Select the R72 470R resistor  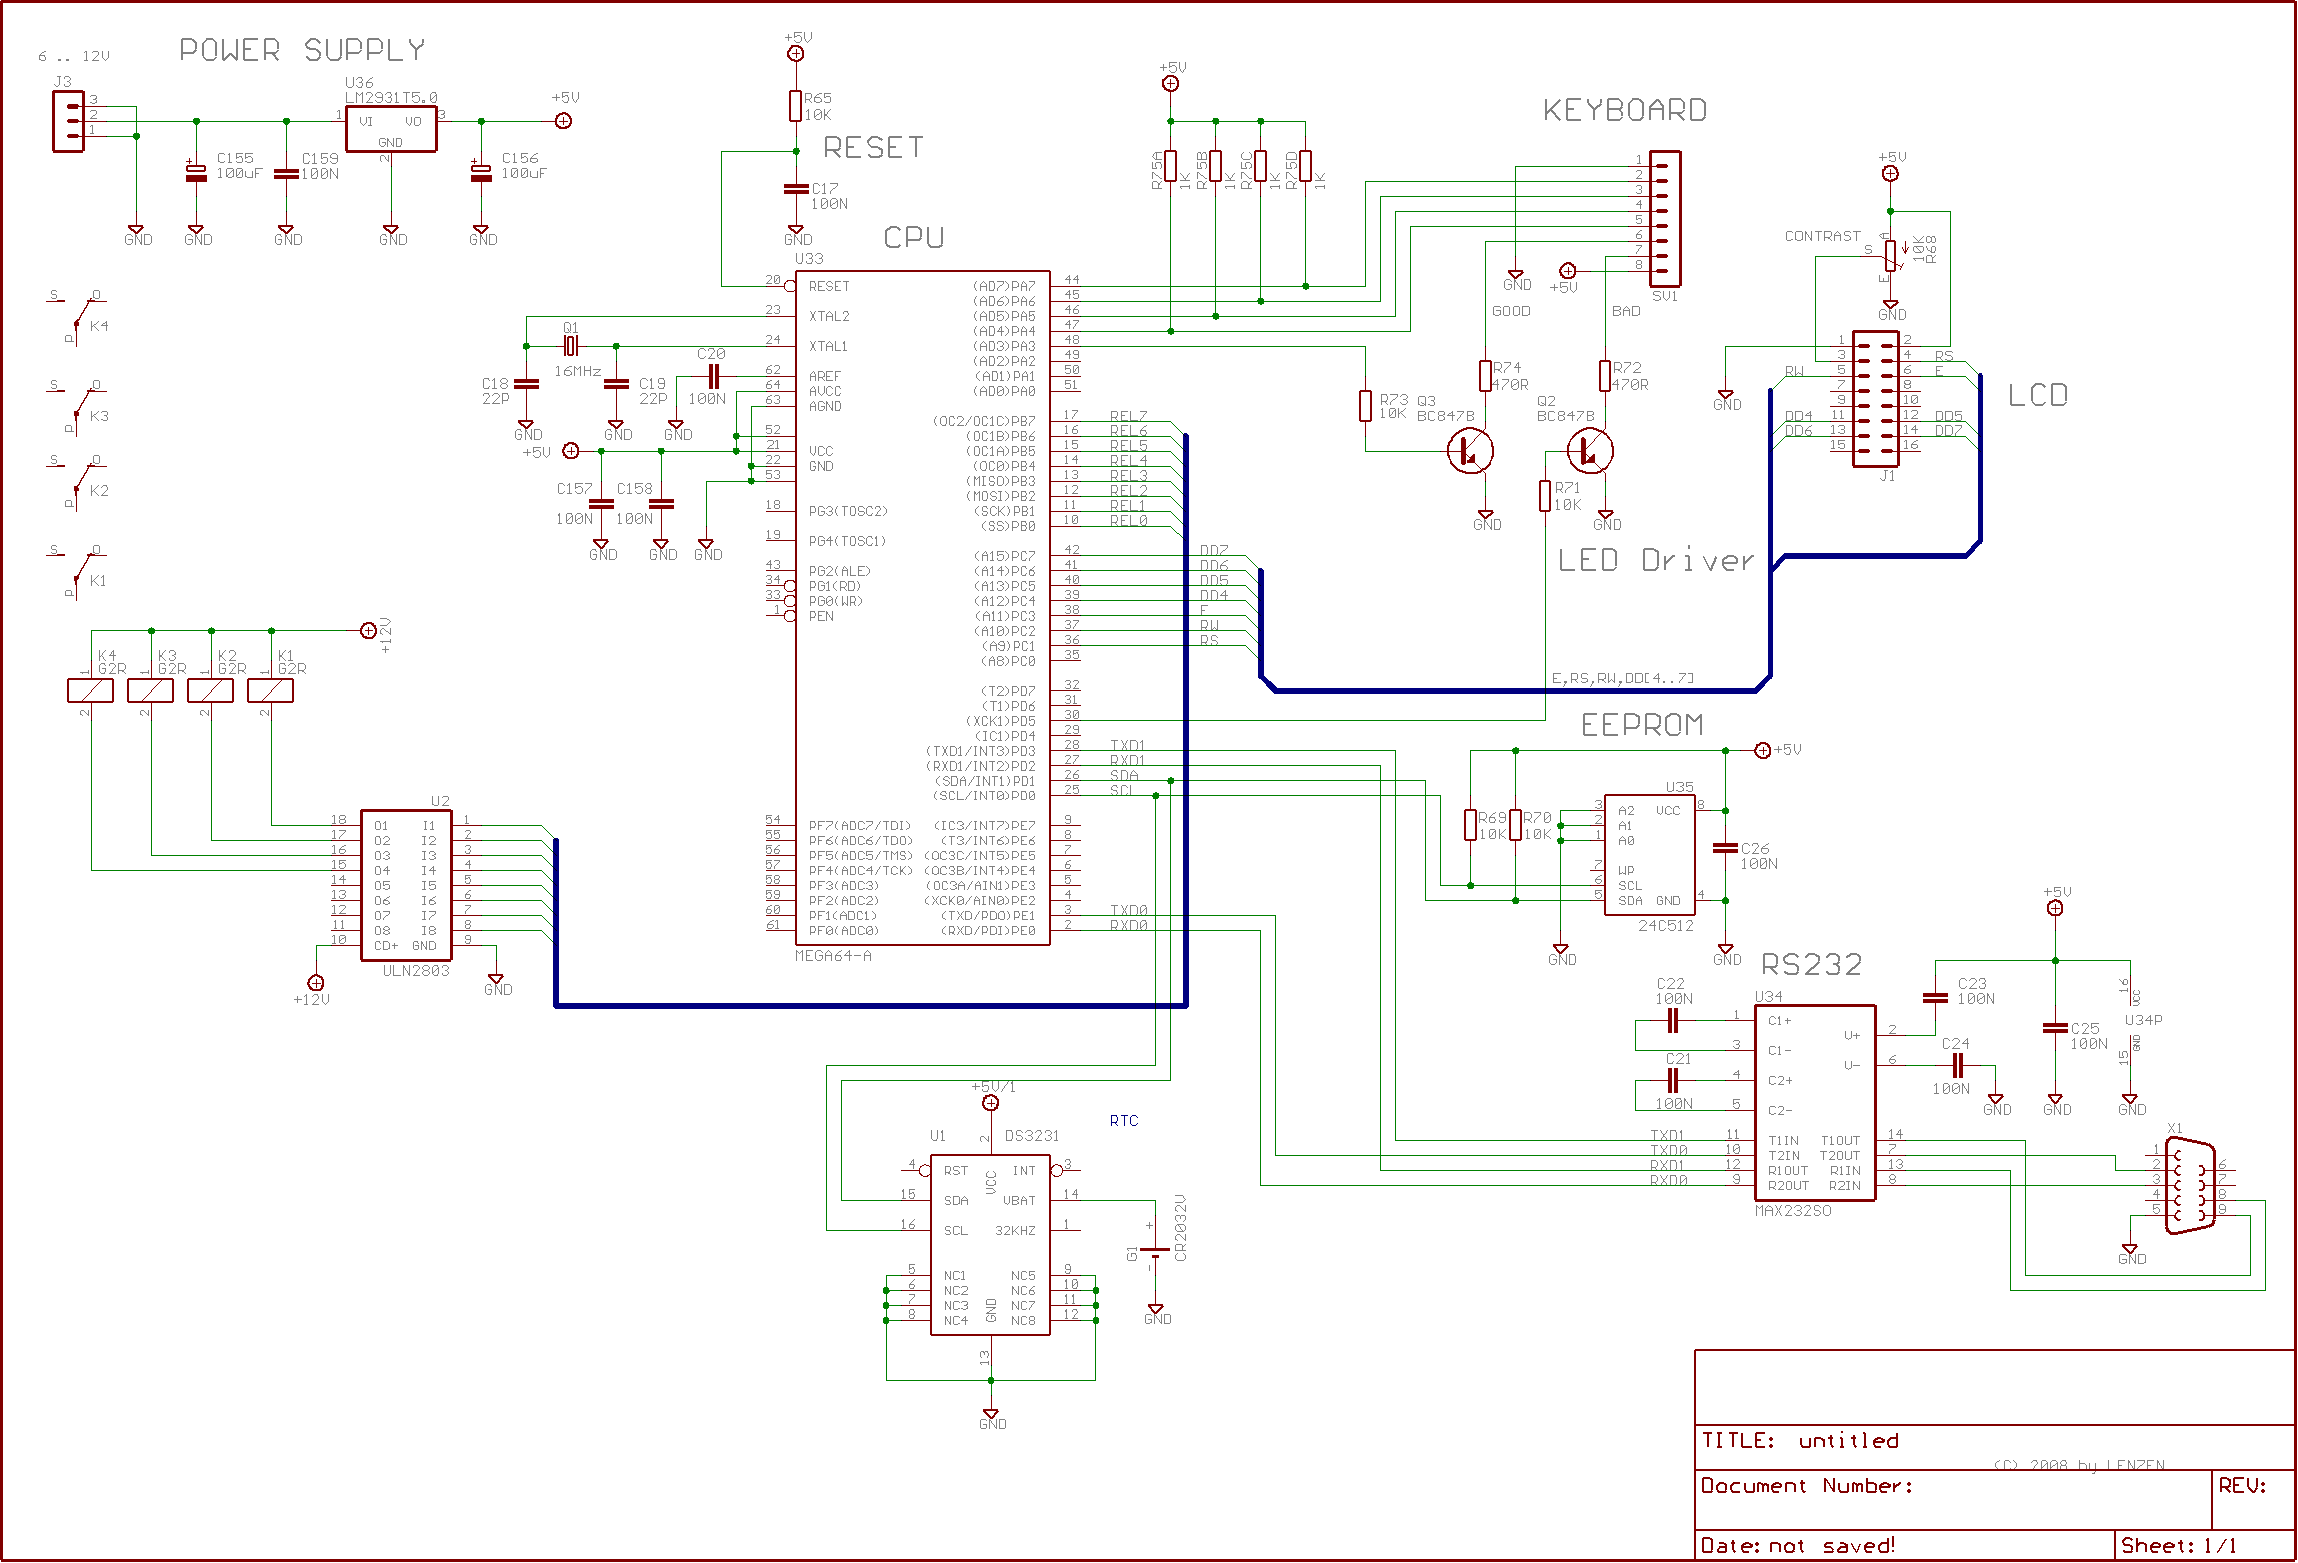(1606, 376)
